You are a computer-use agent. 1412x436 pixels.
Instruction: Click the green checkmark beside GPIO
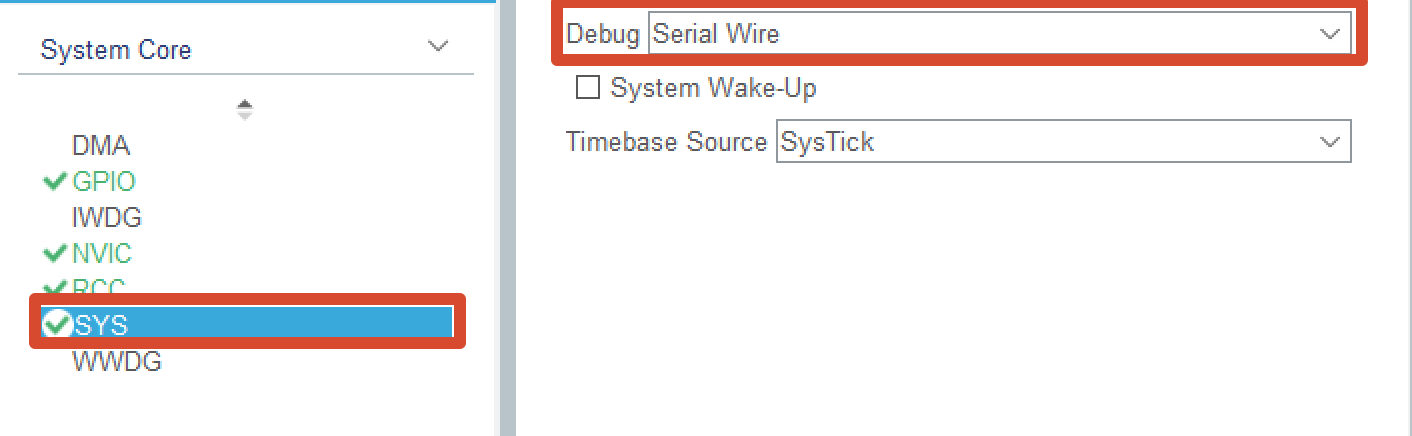55,182
